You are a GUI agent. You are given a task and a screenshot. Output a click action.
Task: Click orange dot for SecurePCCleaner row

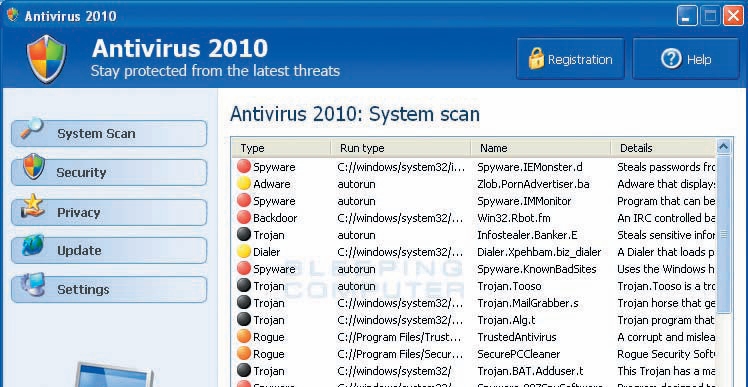[244, 354]
